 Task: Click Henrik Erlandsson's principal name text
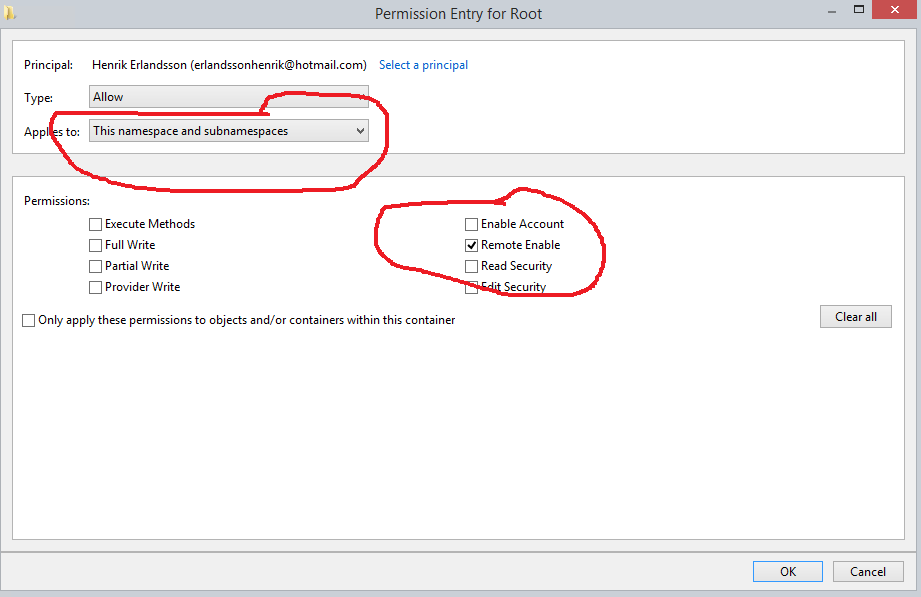tap(228, 64)
